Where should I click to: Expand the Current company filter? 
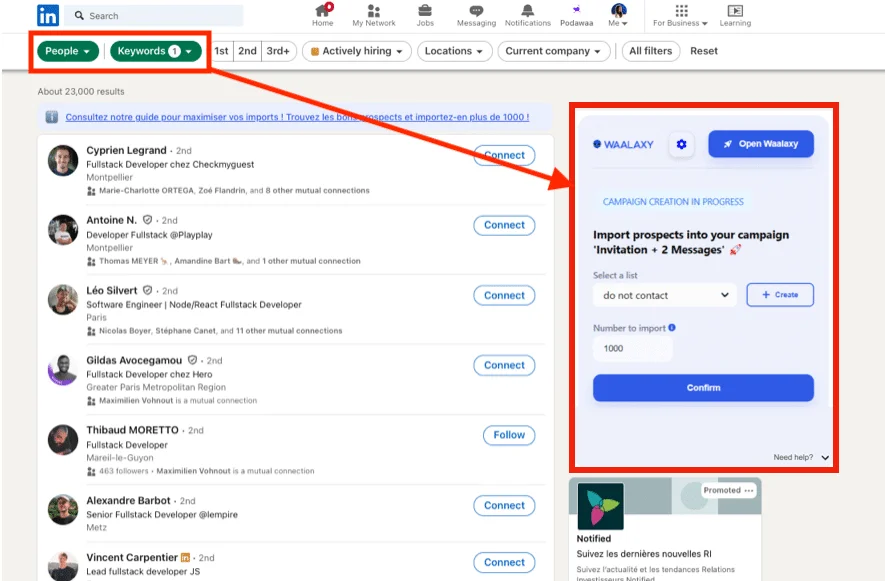click(554, 51)
